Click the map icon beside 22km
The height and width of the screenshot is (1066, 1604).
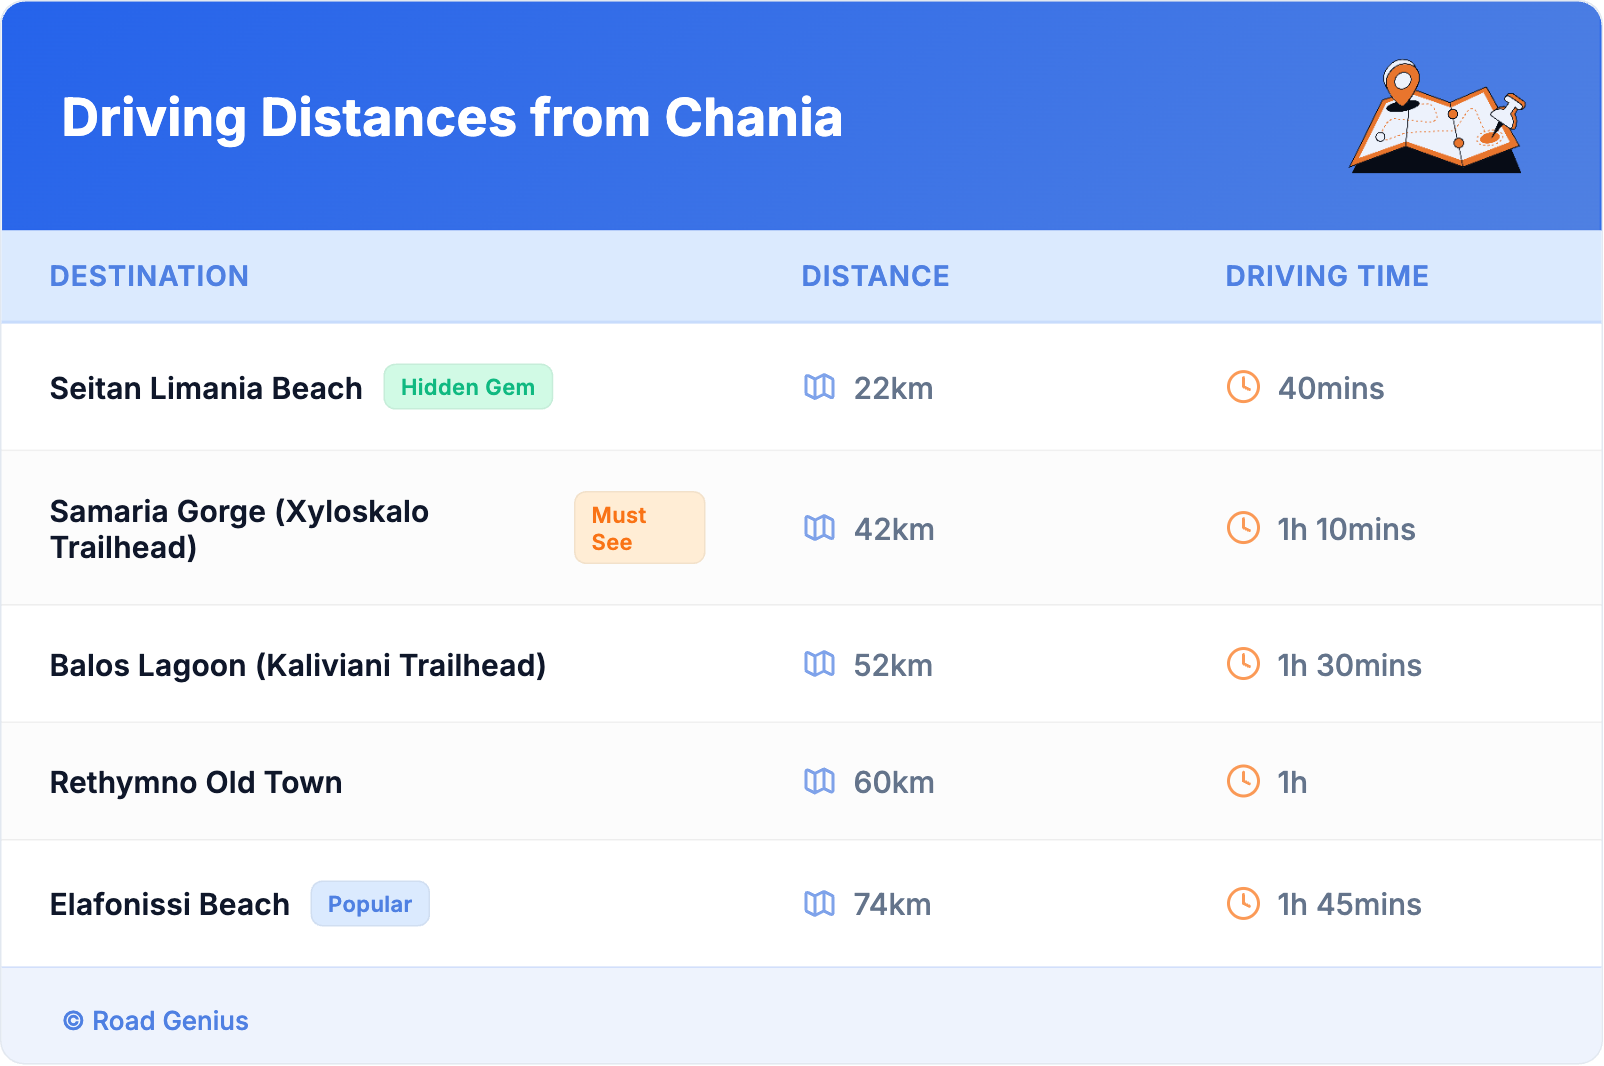click(819, 387)
